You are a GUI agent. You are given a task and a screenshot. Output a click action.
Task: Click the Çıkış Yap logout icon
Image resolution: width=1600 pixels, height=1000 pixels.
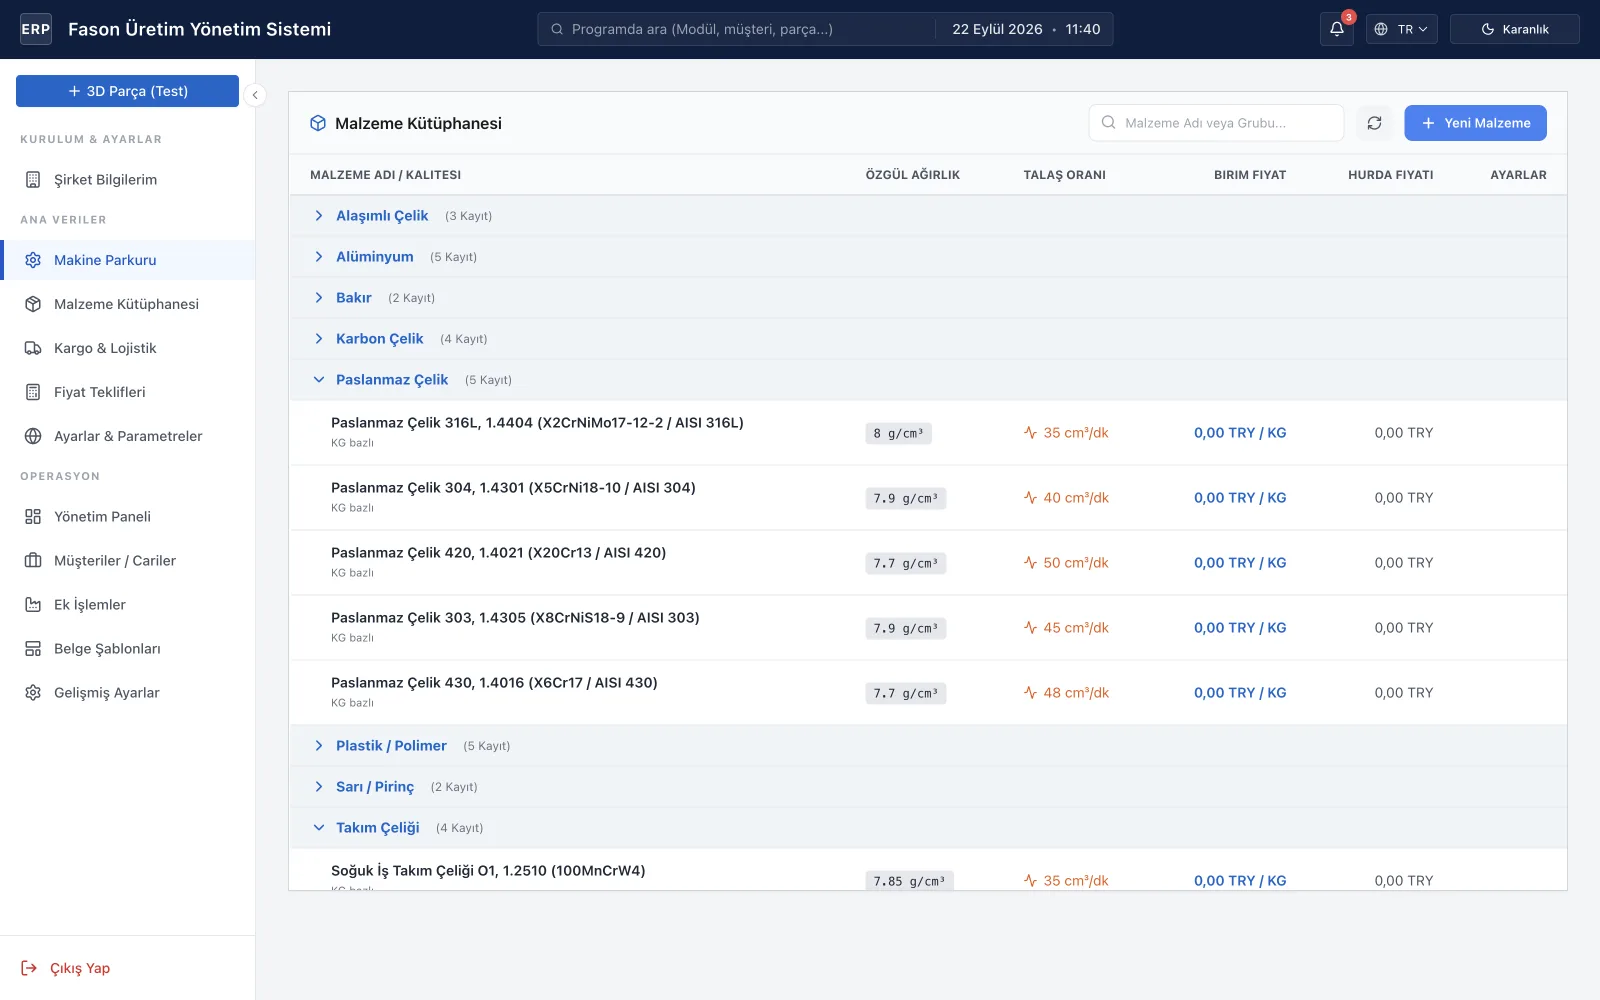tap(29, 968)
